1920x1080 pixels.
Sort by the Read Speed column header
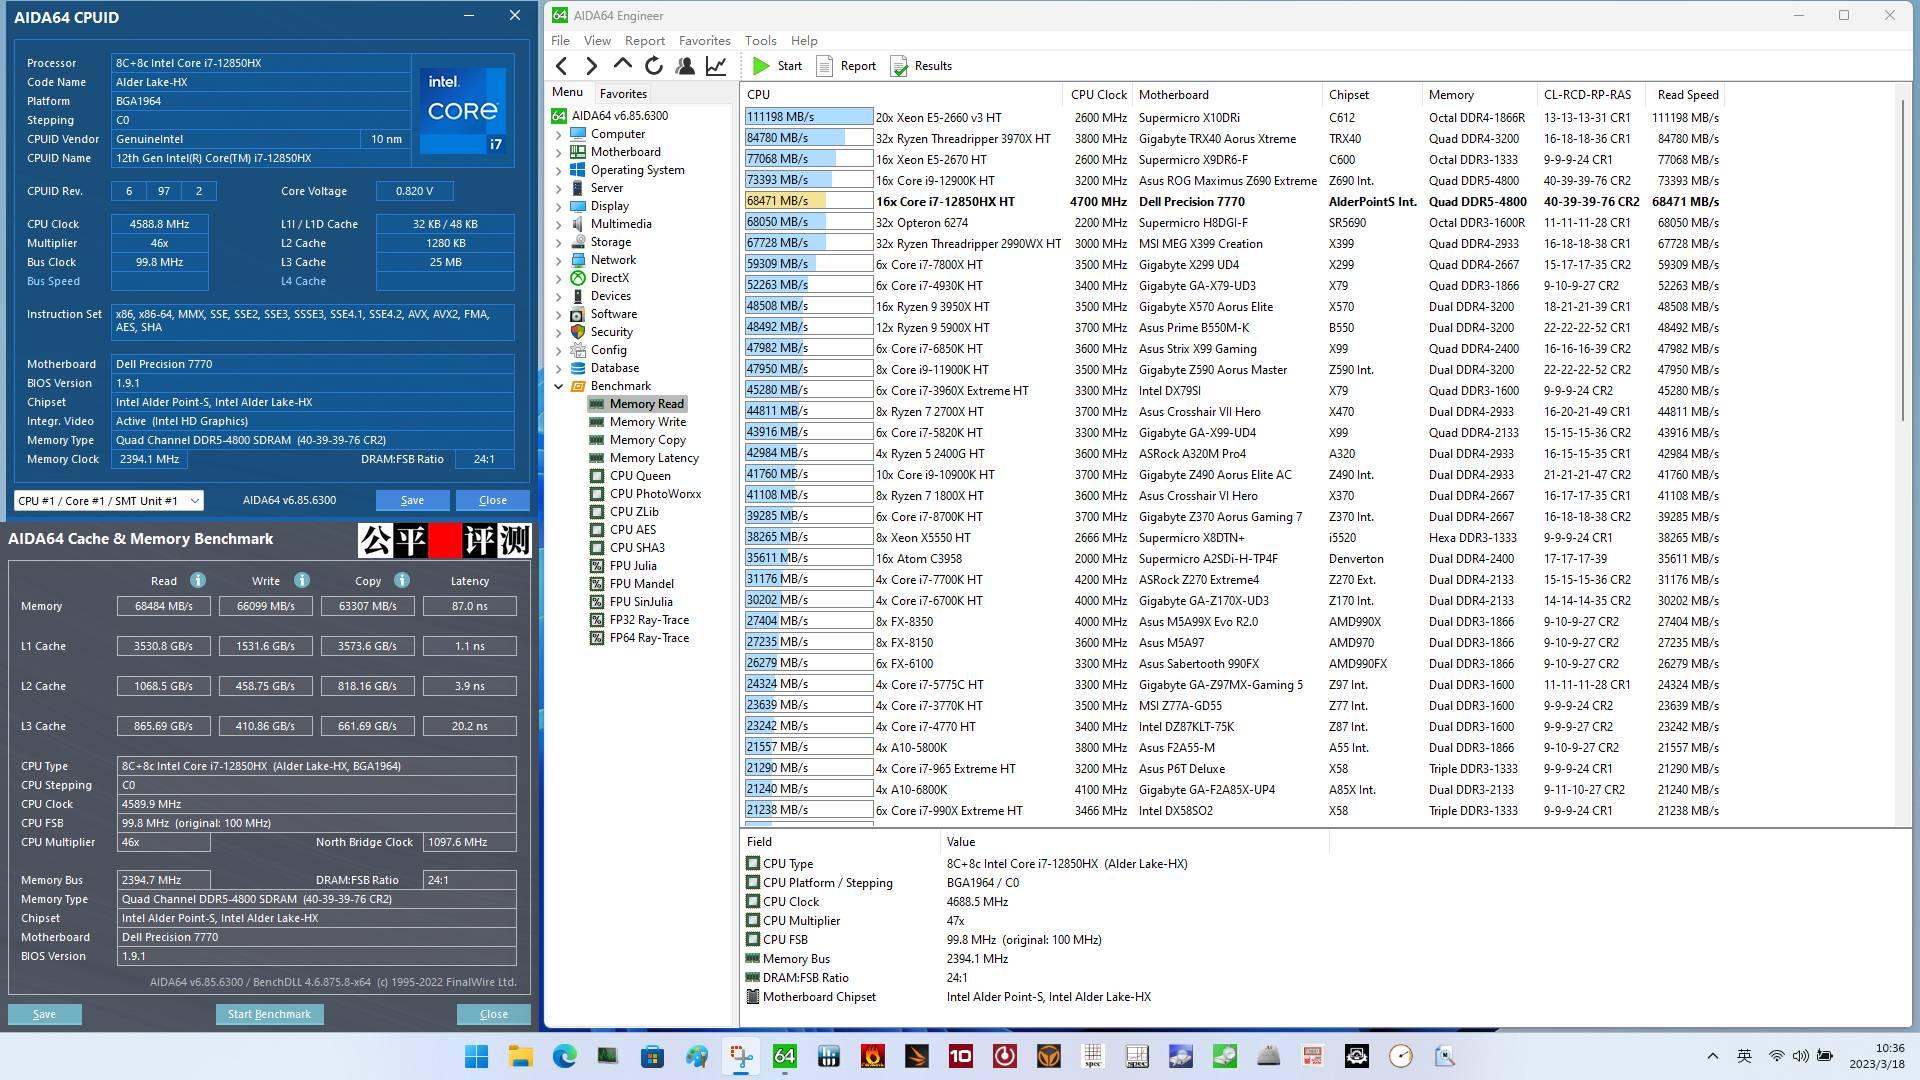pyautogui.click(x=1687, y=95)
